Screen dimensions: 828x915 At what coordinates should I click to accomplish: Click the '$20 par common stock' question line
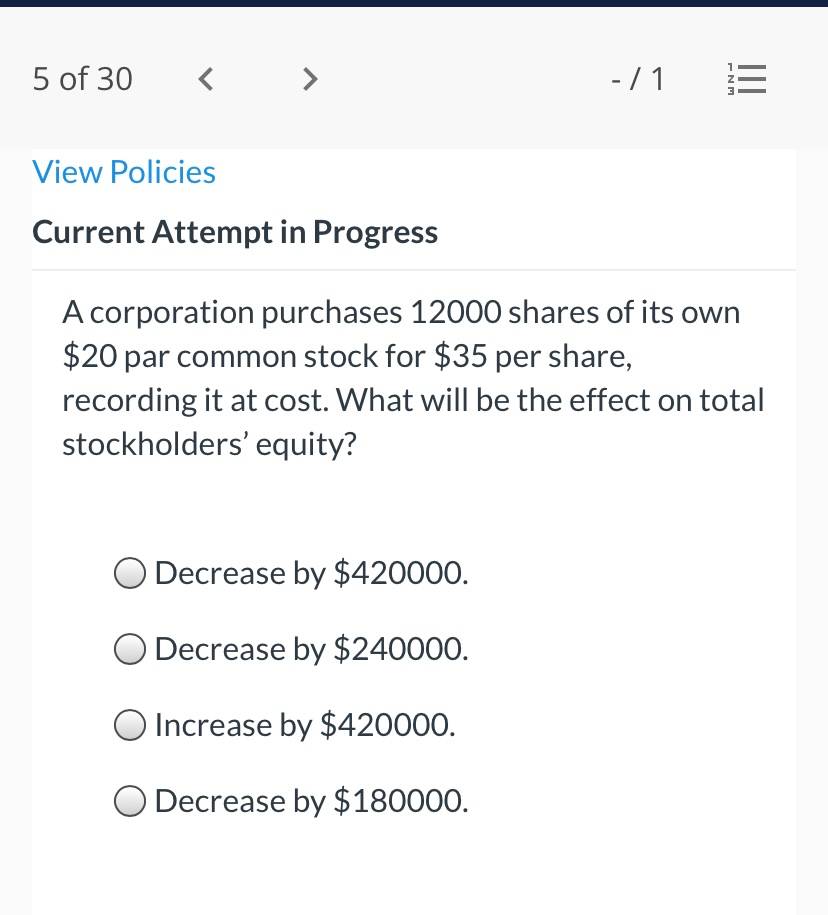click(x=347, y=357)
